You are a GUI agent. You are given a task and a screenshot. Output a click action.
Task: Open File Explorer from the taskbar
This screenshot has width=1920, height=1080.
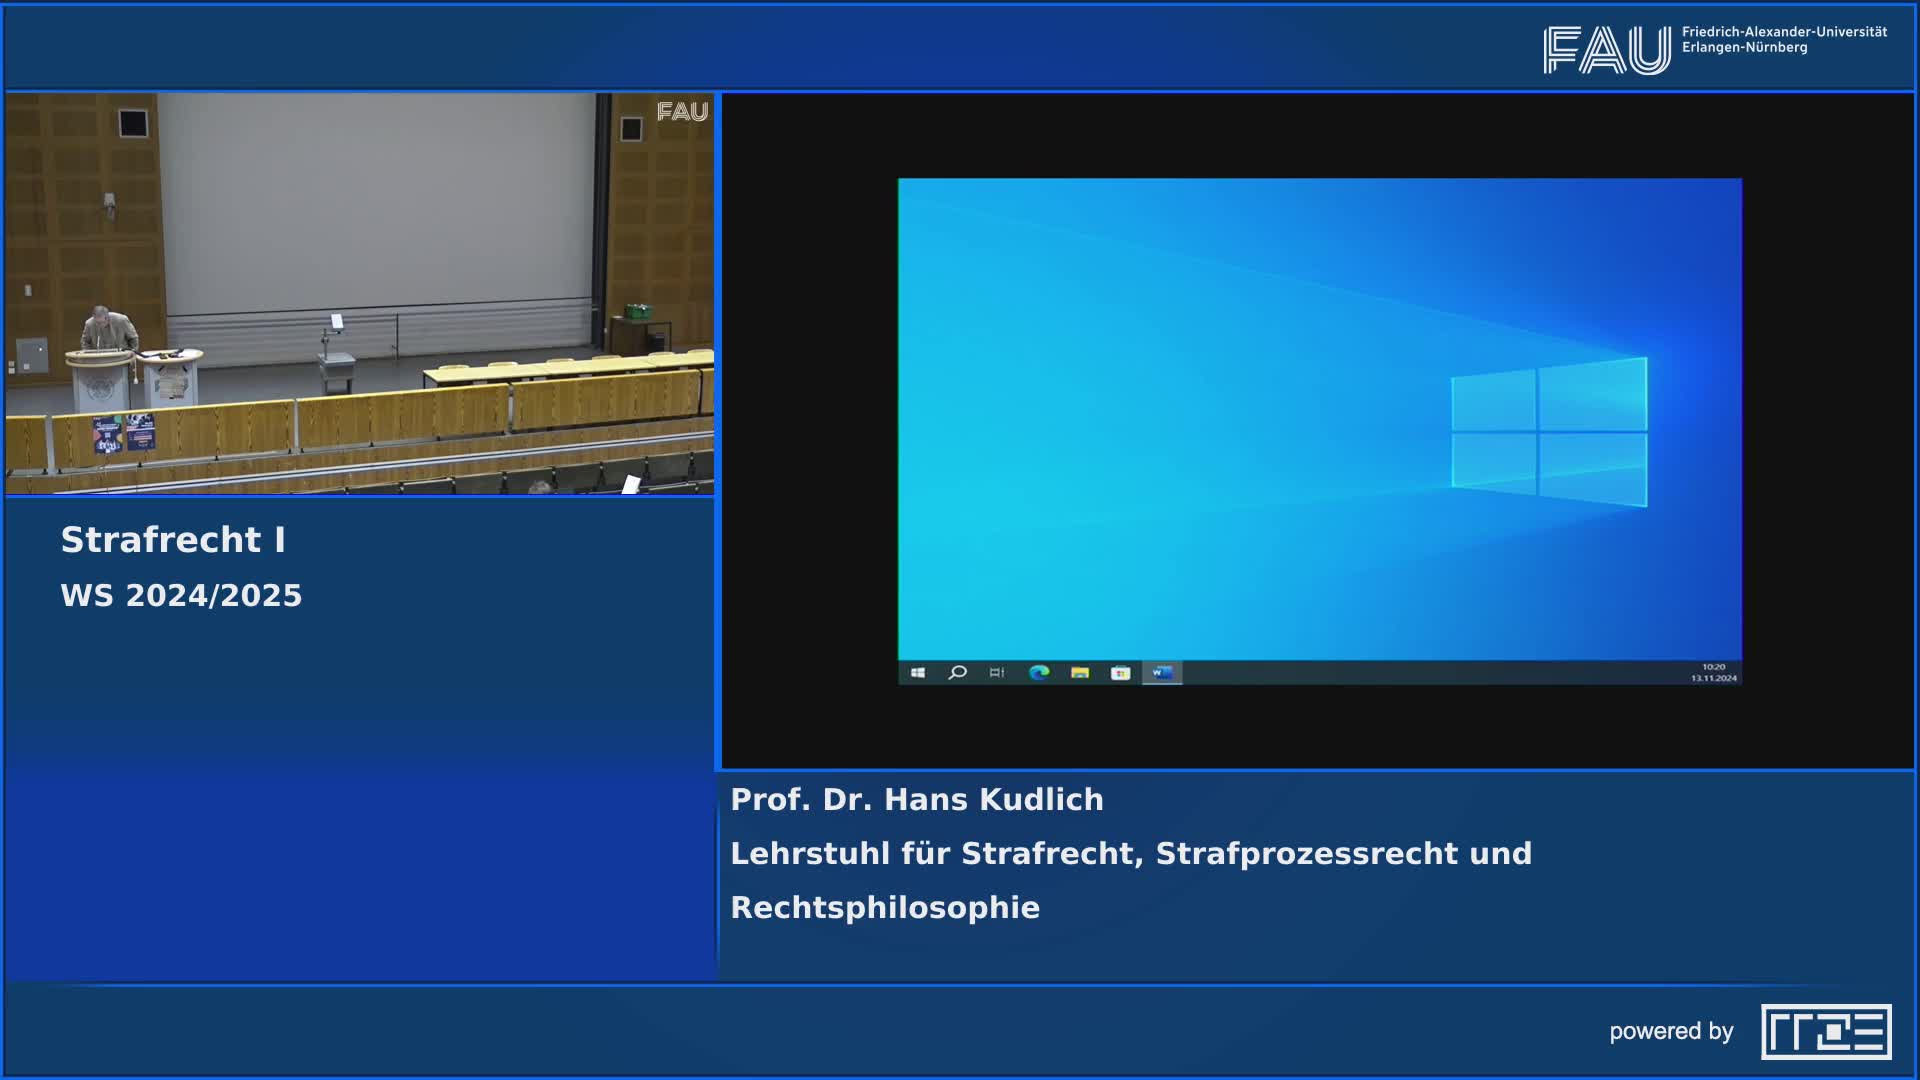coord(1080,672)
